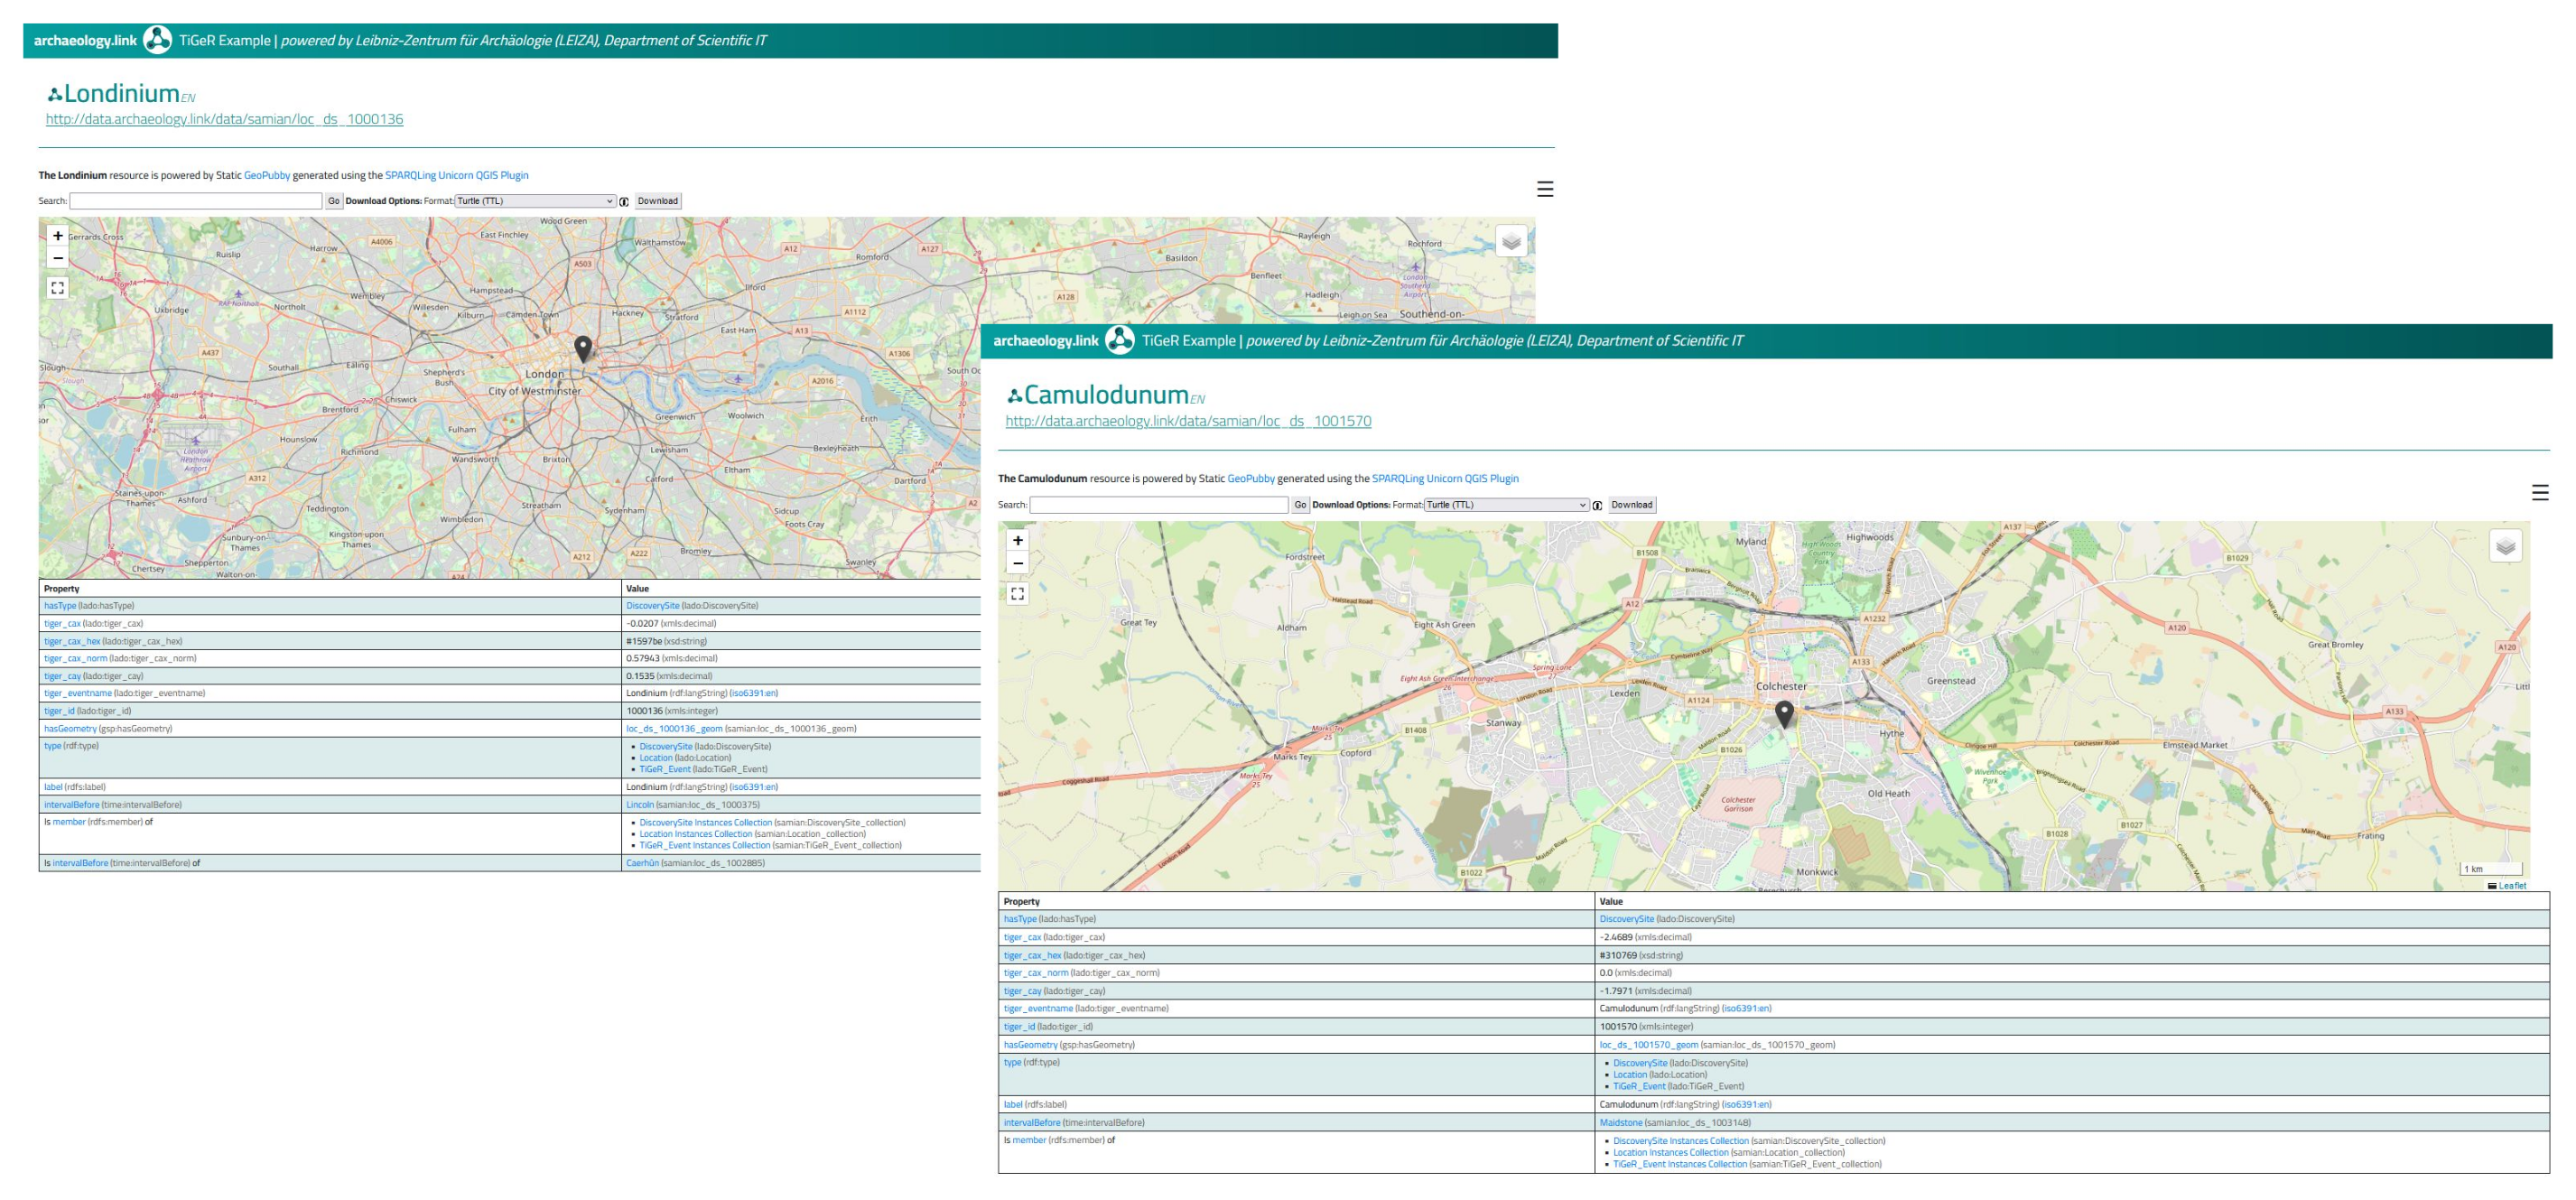Focus the Londinium search field
2576x1200 pixels.
click(x=196, y=201)
